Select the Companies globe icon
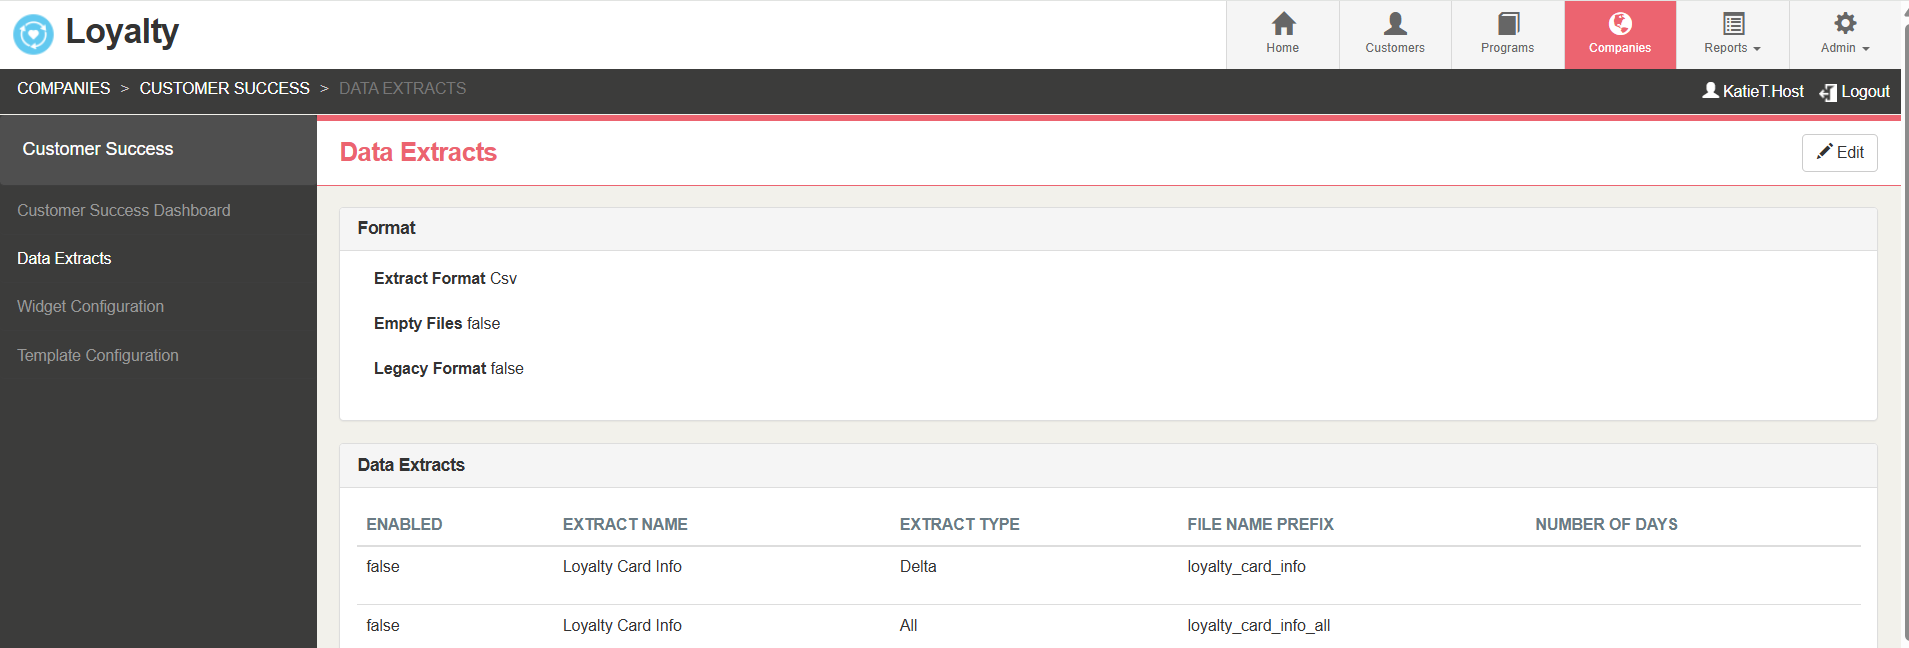This screenshot has height=648, width=1909. (1620, 24)
